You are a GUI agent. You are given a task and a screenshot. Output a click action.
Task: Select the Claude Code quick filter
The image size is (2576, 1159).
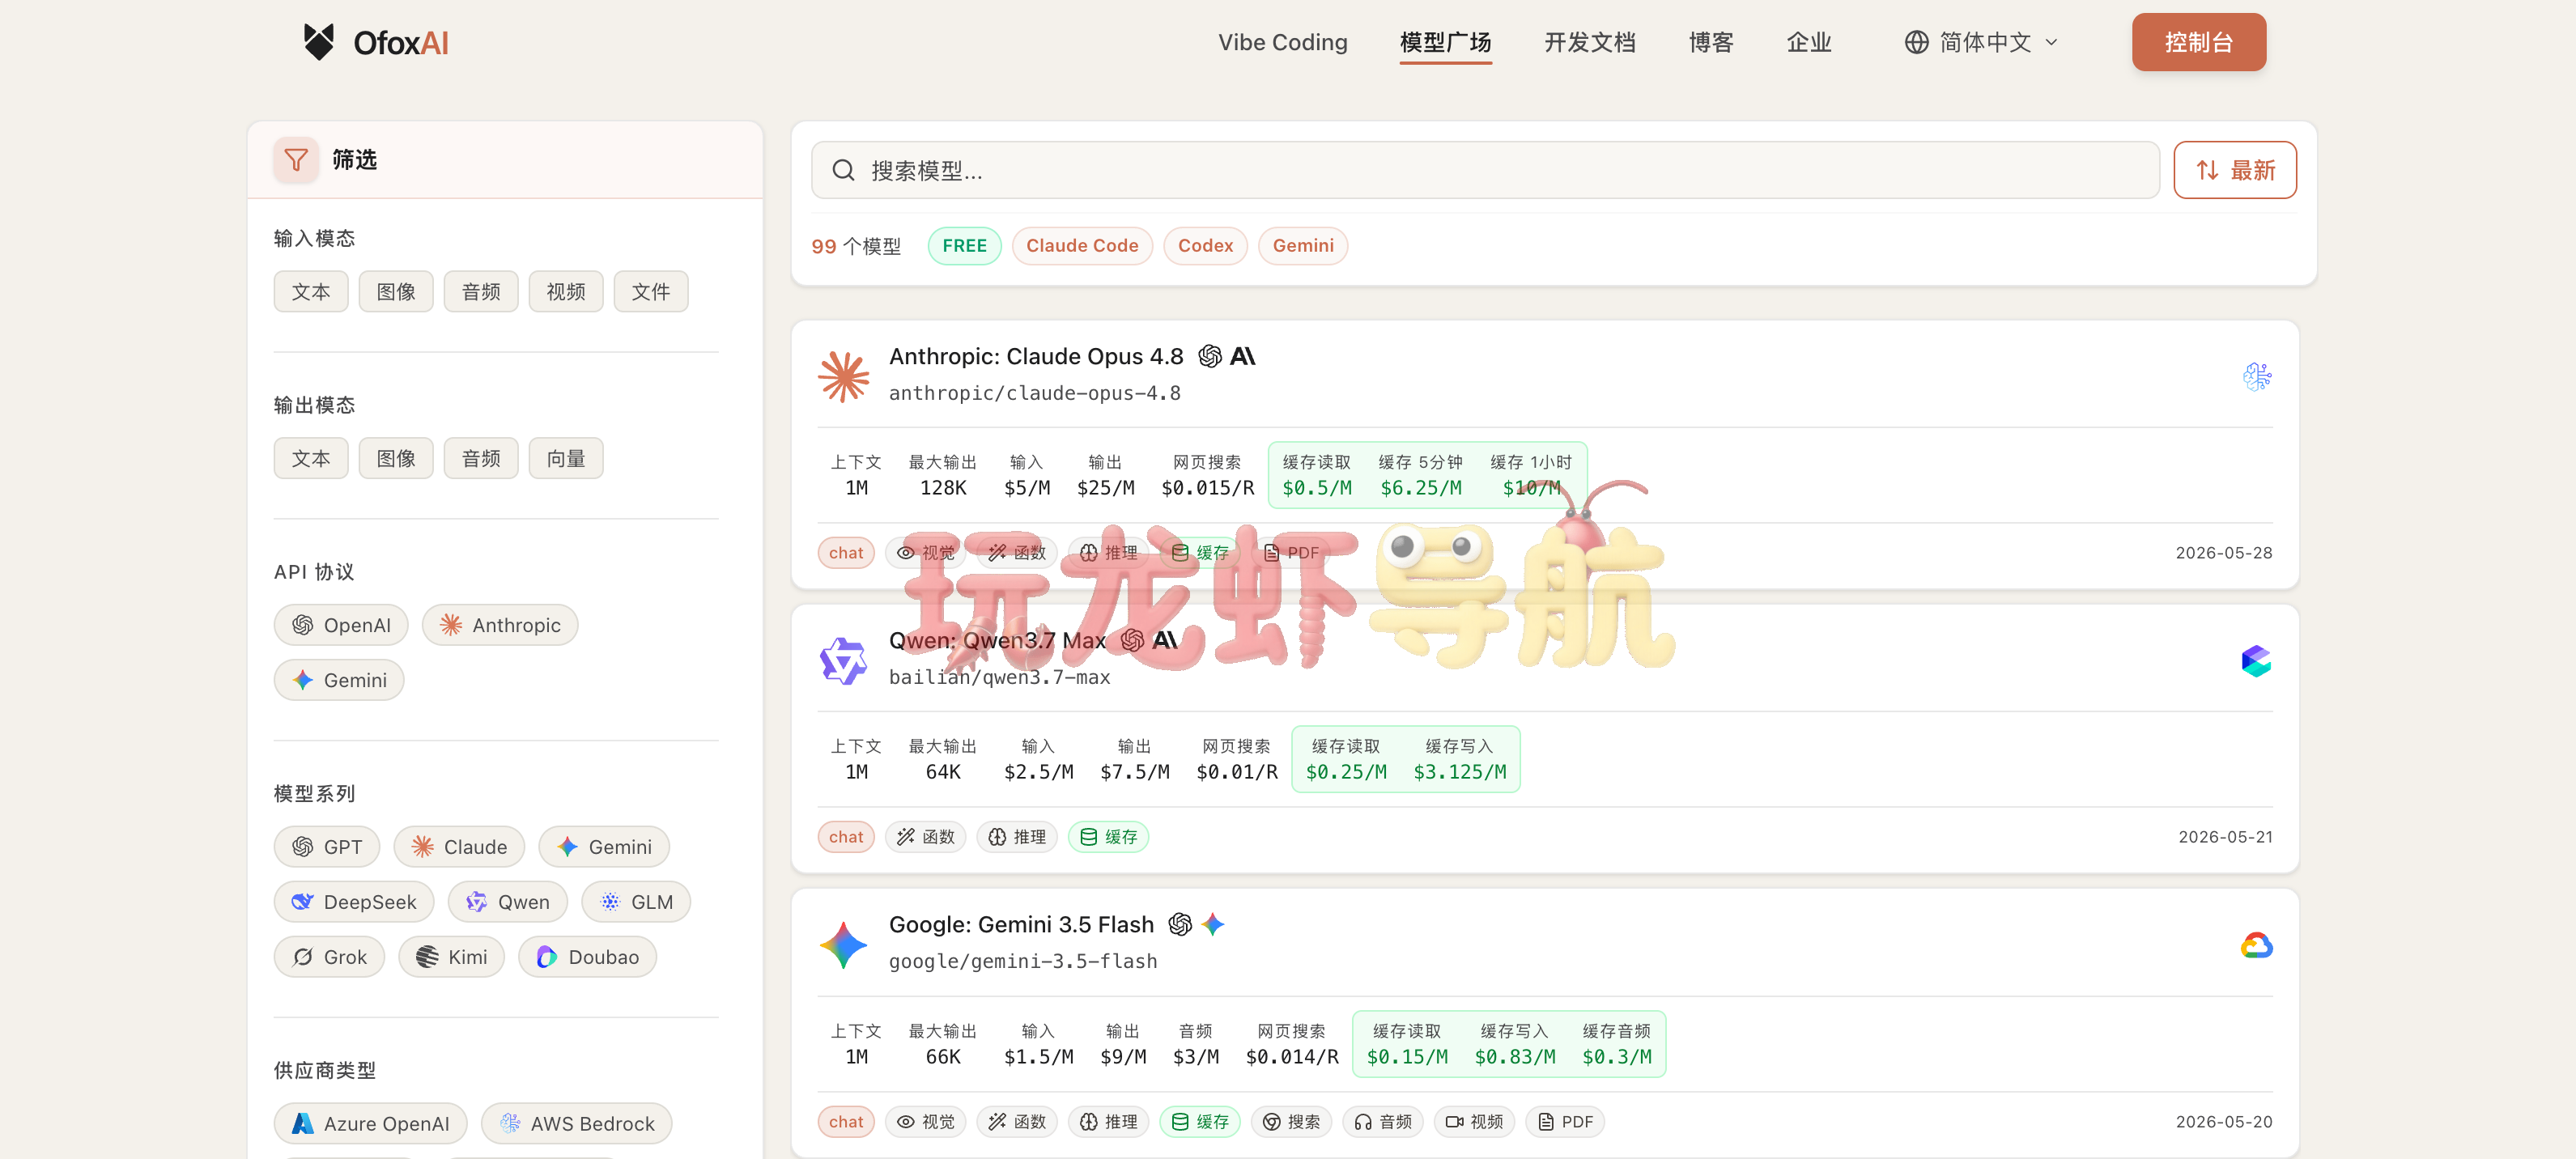point(1082,246)
